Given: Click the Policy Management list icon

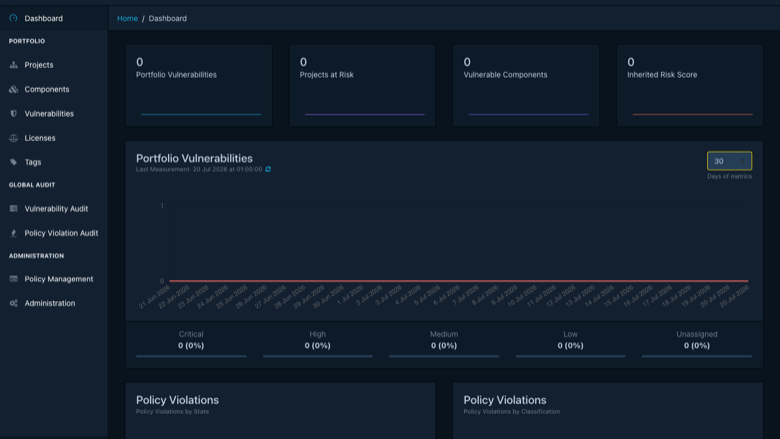Looking at the screenshot, I should pos(13,279).
